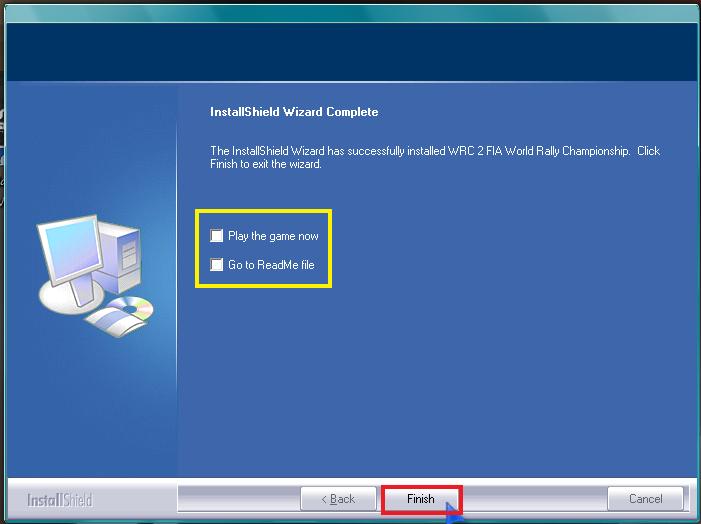Click the 'InstallShield Wizard Complete' heading

pos(294,112)
